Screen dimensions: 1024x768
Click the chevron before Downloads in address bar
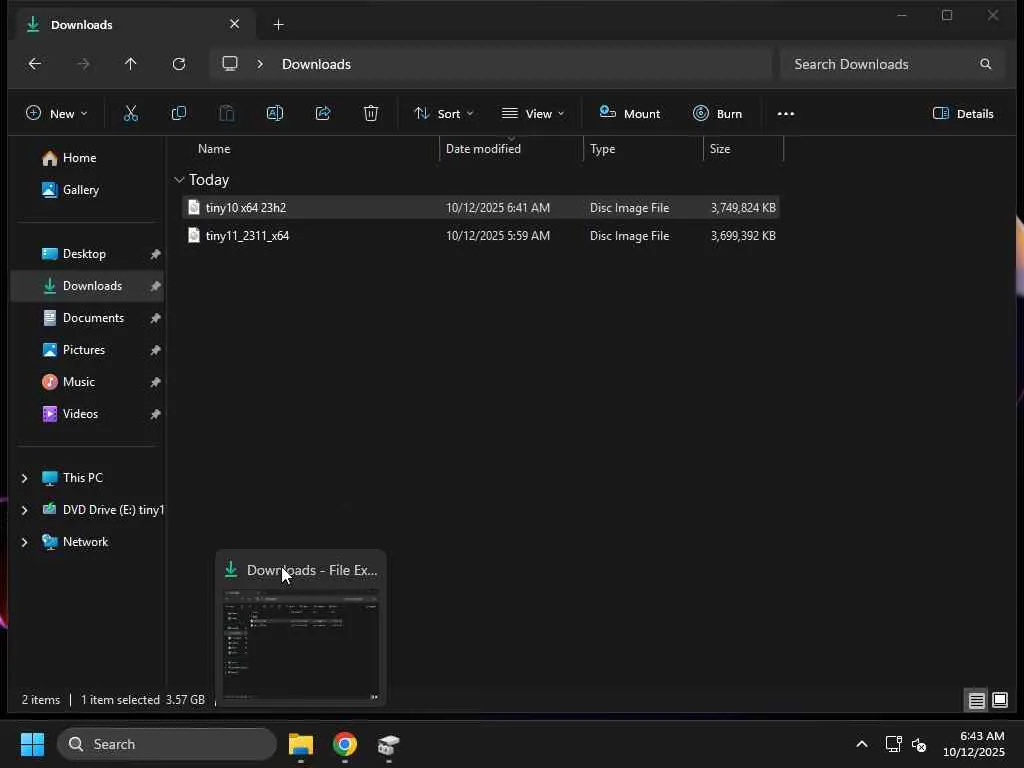[260, 64]
